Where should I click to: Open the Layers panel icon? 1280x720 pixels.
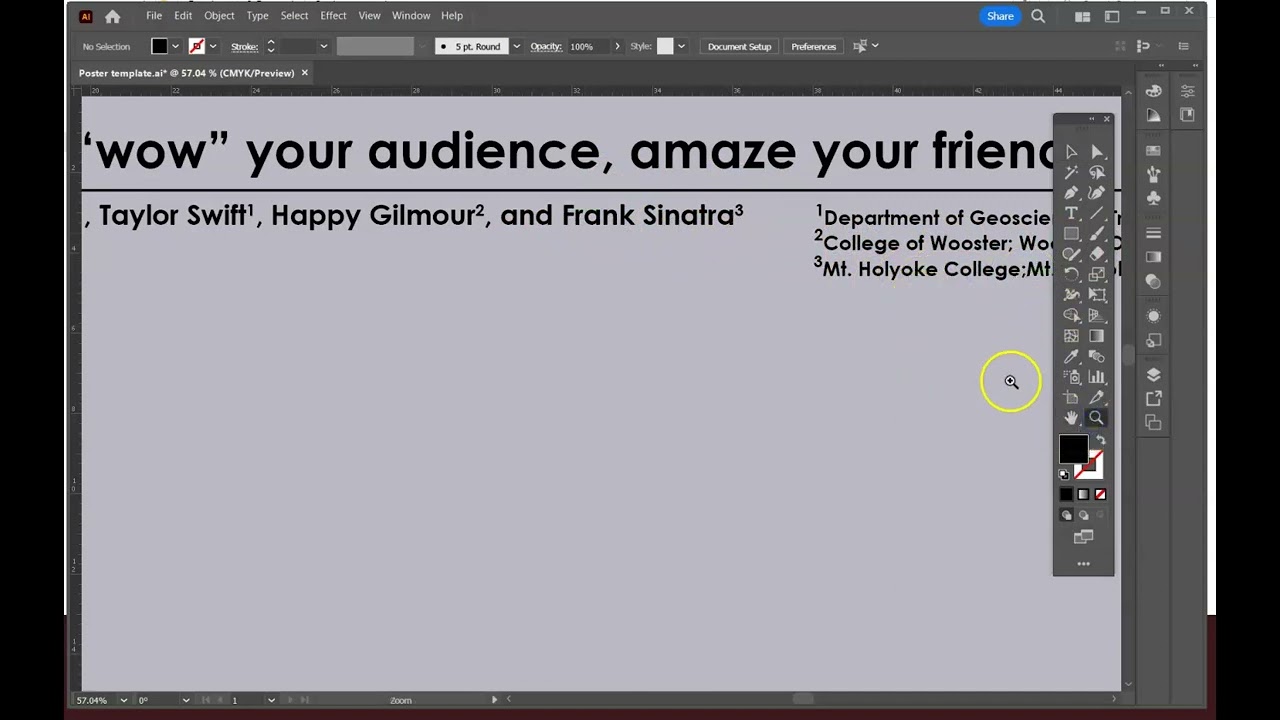[x=1153, y=375]
